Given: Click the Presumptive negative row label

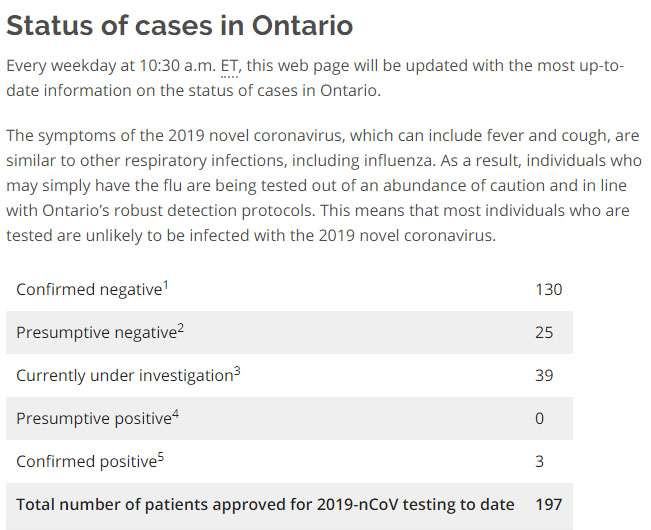Looking at the screenshot, I should coord(96,333).
